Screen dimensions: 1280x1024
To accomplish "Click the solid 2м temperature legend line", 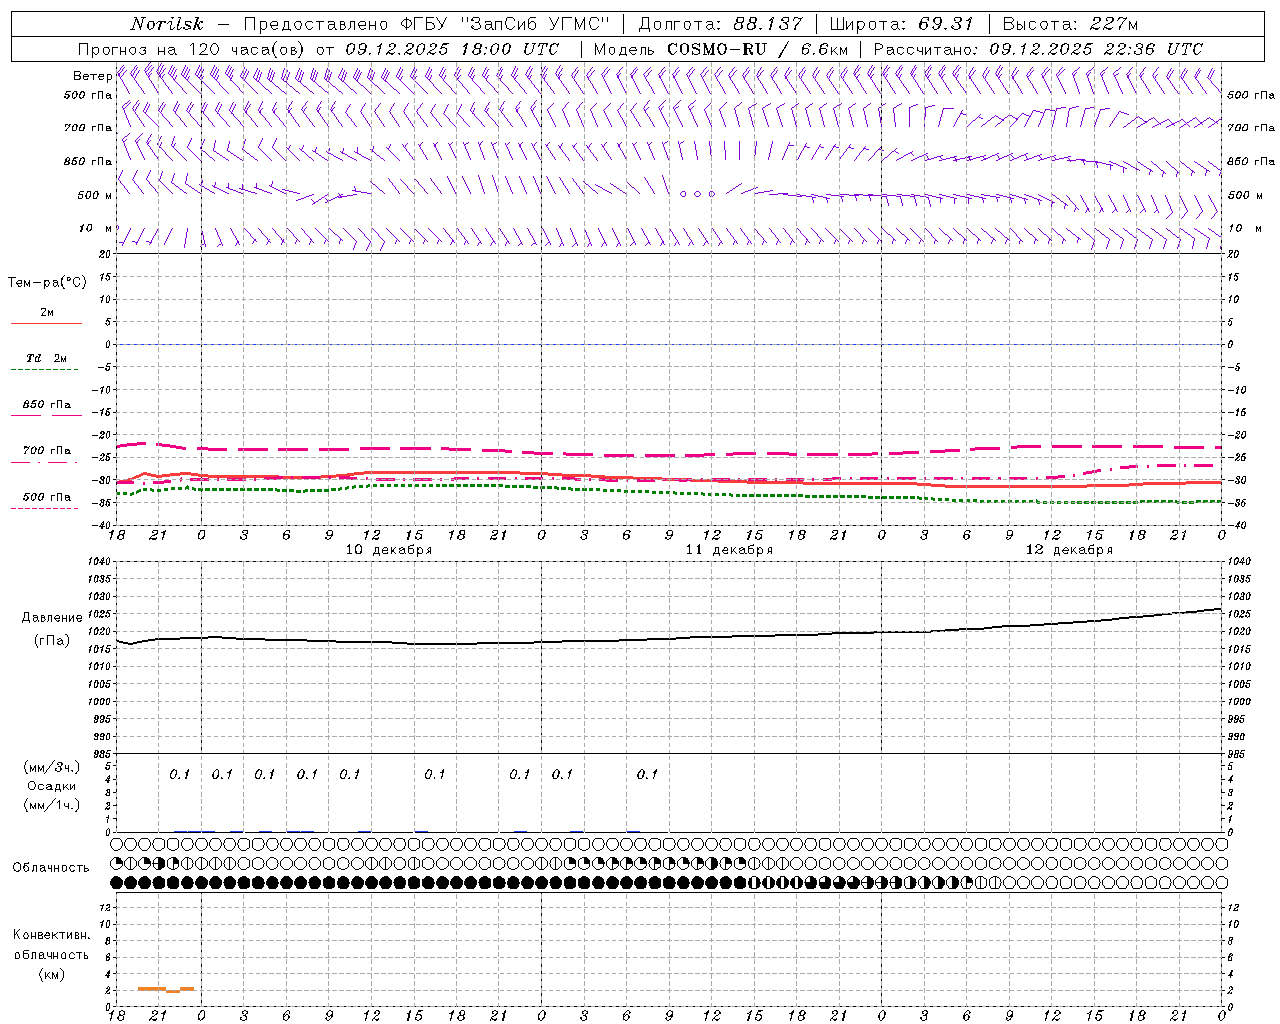I will tap(46, 323).
